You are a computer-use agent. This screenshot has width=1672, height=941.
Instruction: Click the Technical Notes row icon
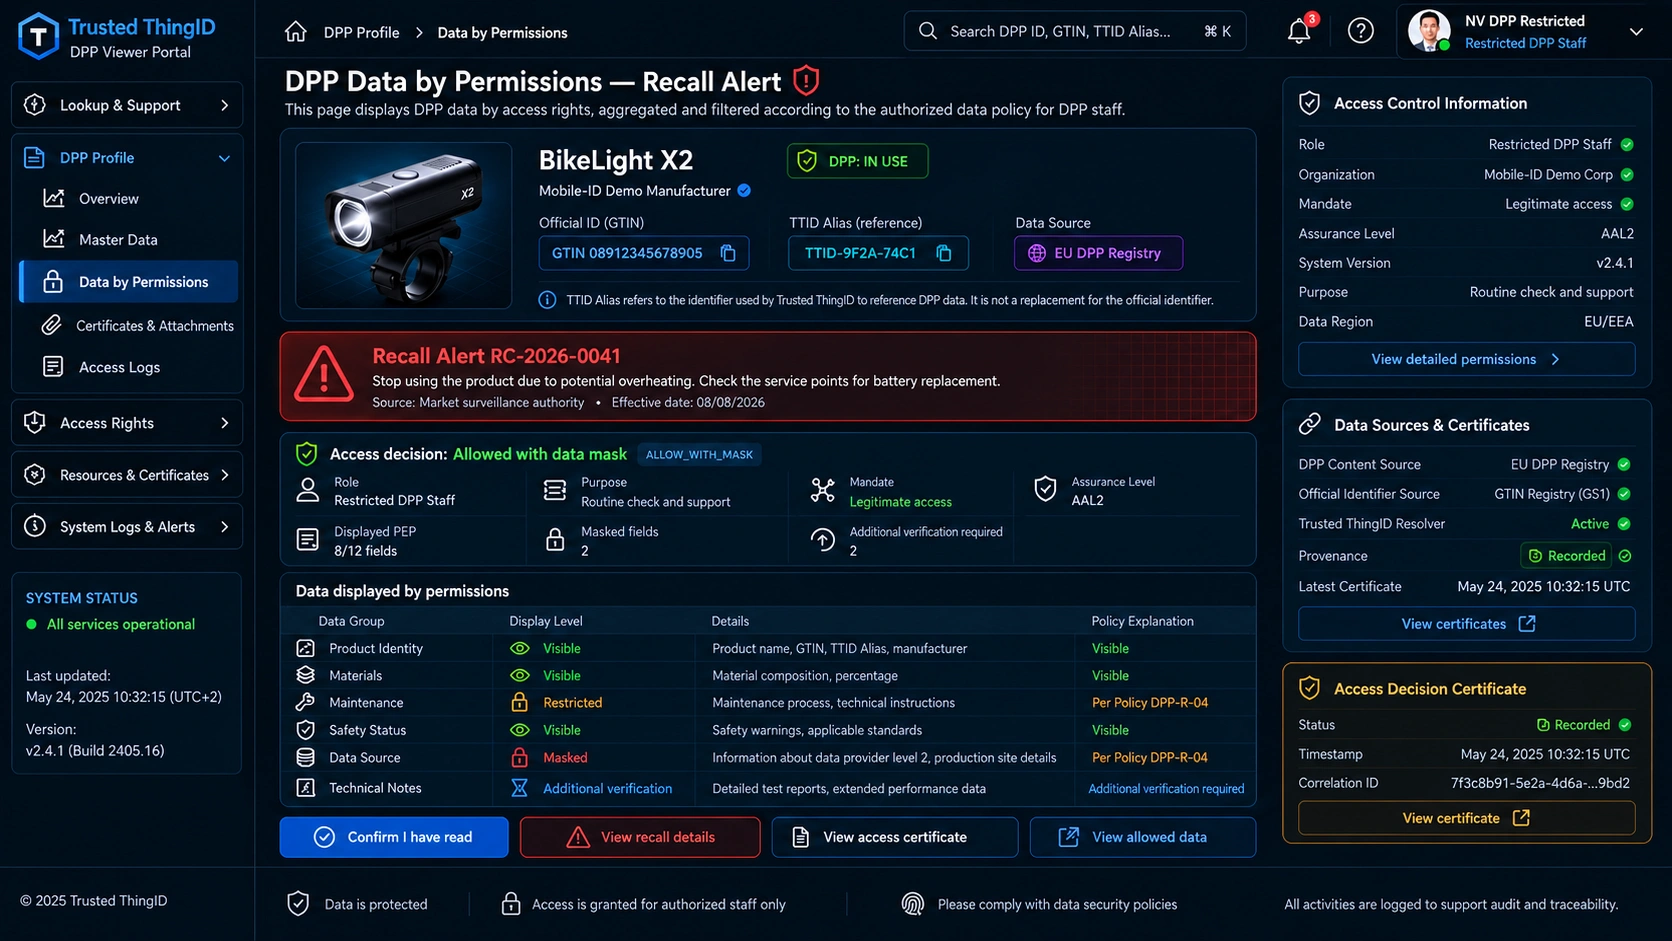click(306, 788)
